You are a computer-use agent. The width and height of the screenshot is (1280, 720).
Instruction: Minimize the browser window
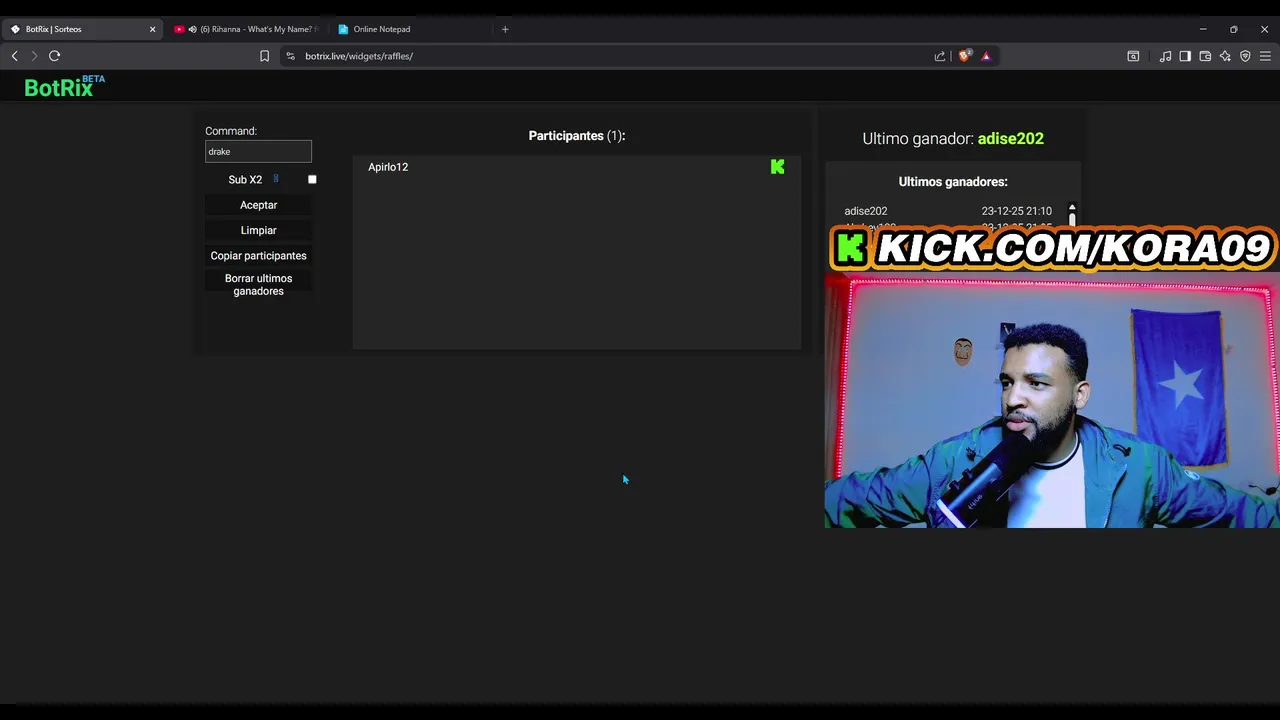point(1203,29)
